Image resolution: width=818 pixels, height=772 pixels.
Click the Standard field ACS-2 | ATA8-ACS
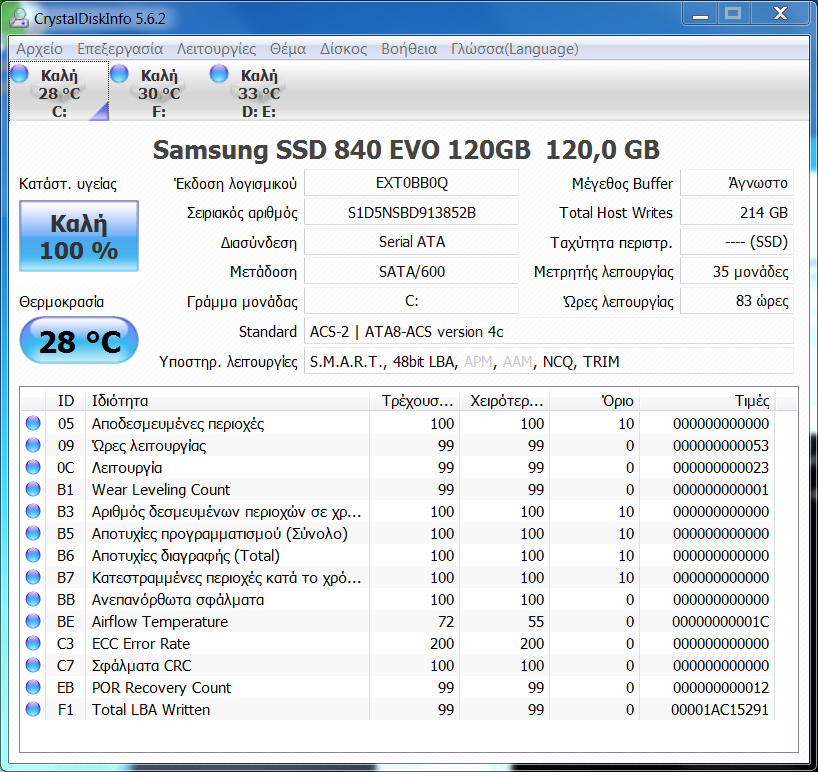[x=549, y=332]
